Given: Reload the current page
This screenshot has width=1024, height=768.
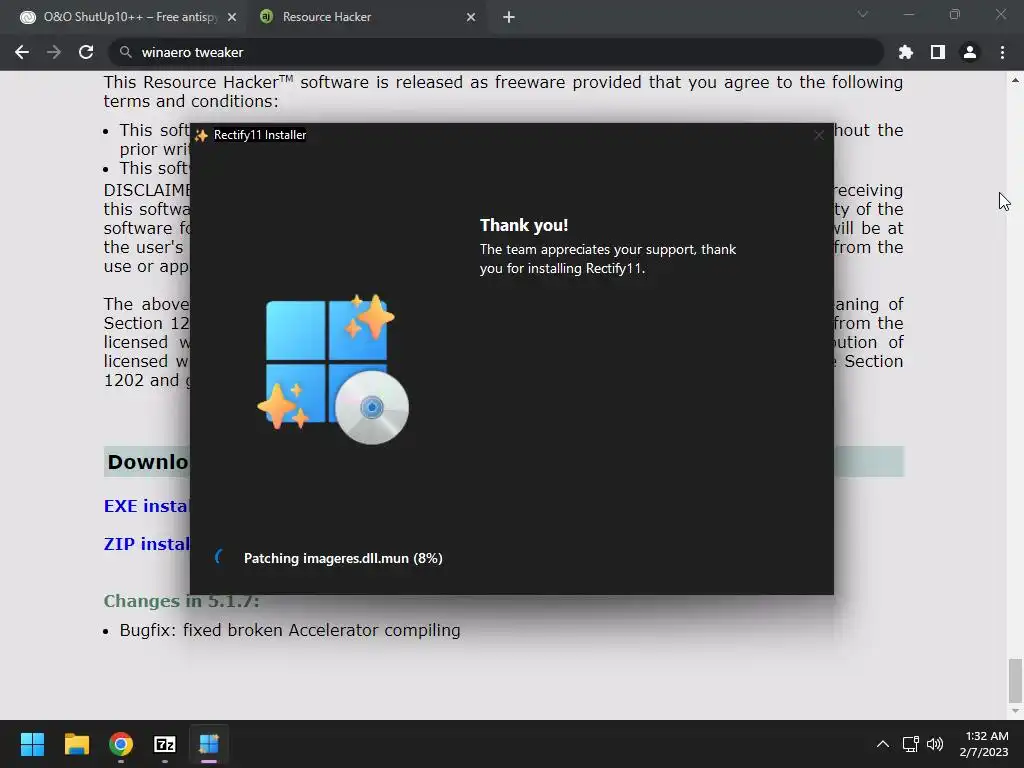Looking at the screenshot, I should coord(86,52).
